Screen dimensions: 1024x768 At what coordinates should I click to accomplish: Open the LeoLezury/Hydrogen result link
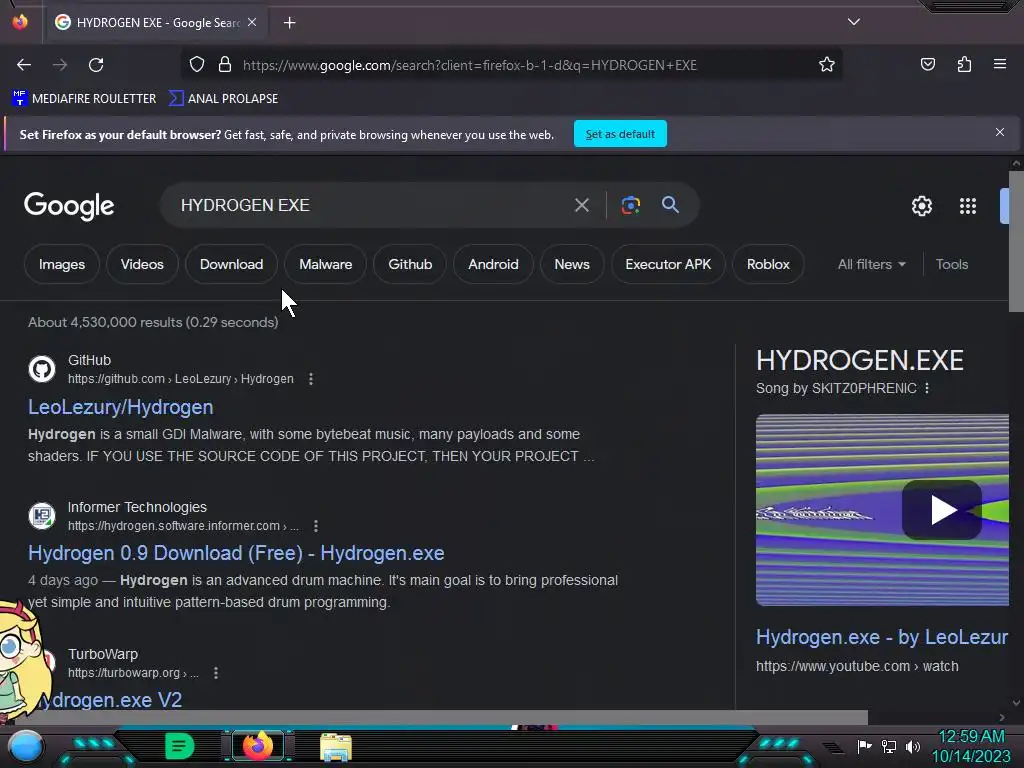click(x=121, y=407)
